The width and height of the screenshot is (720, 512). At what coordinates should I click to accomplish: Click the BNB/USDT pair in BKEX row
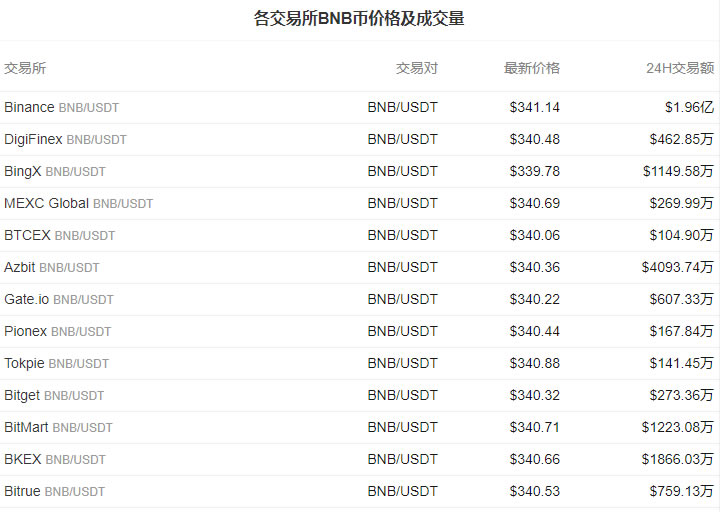pyautogui.click(x=402, y=459)
